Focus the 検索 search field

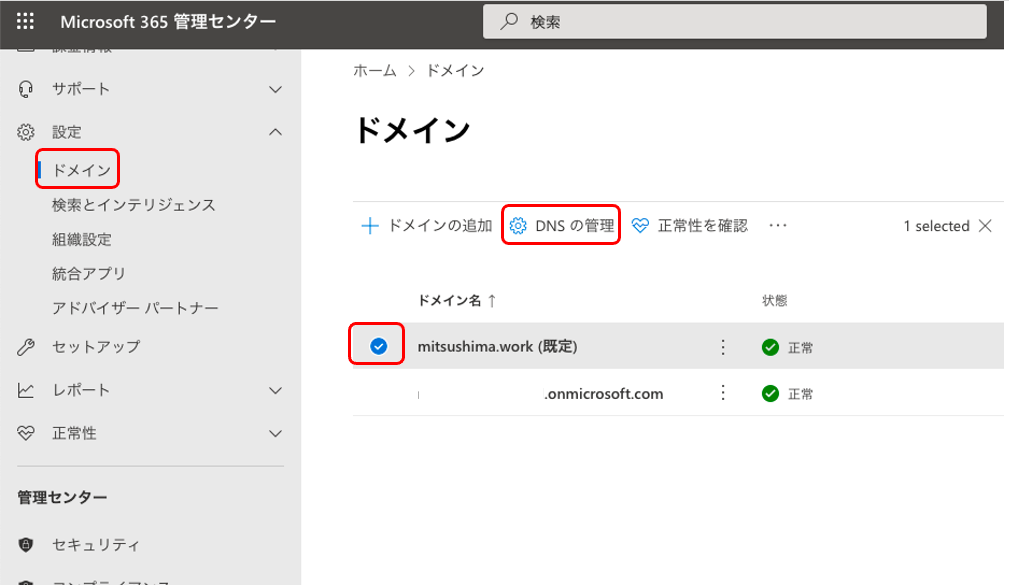(734, 21)
